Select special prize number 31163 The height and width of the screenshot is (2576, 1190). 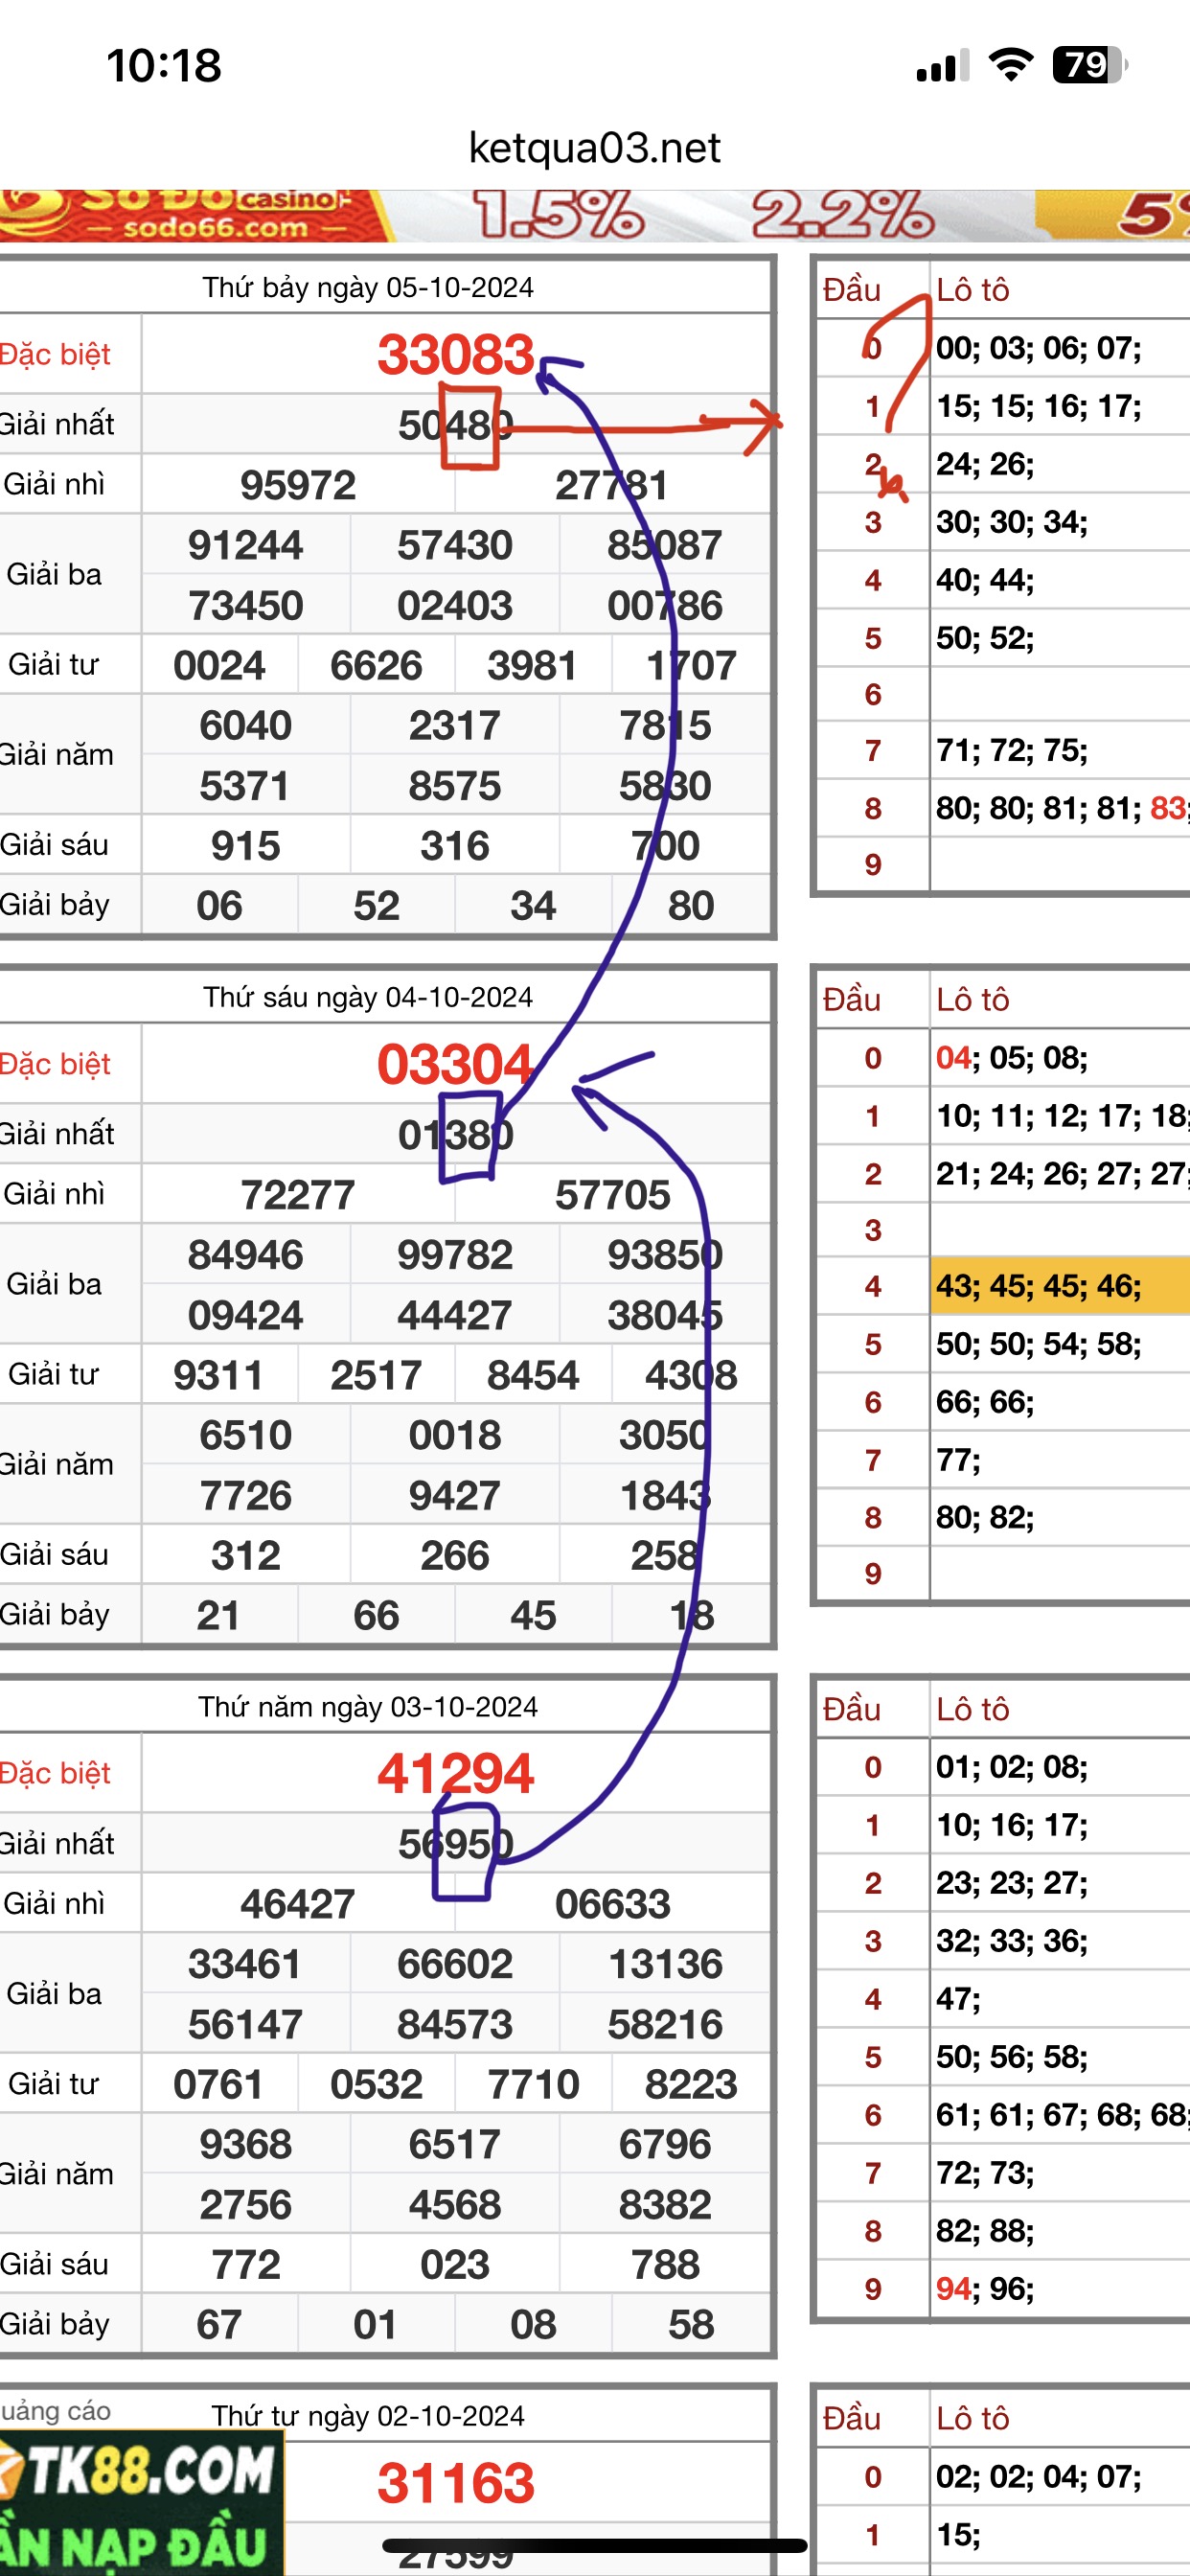[x=456, y=2482]
